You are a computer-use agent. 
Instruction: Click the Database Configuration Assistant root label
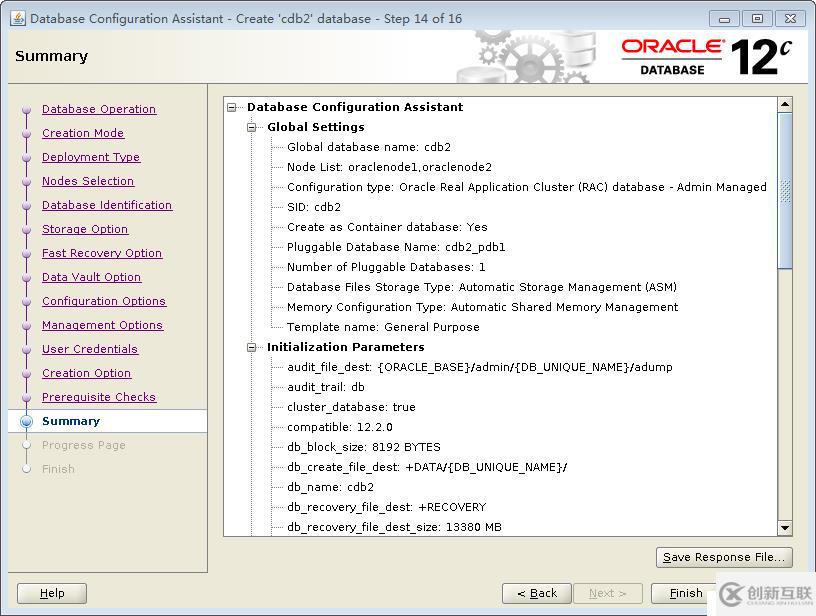tap(355, 107)
